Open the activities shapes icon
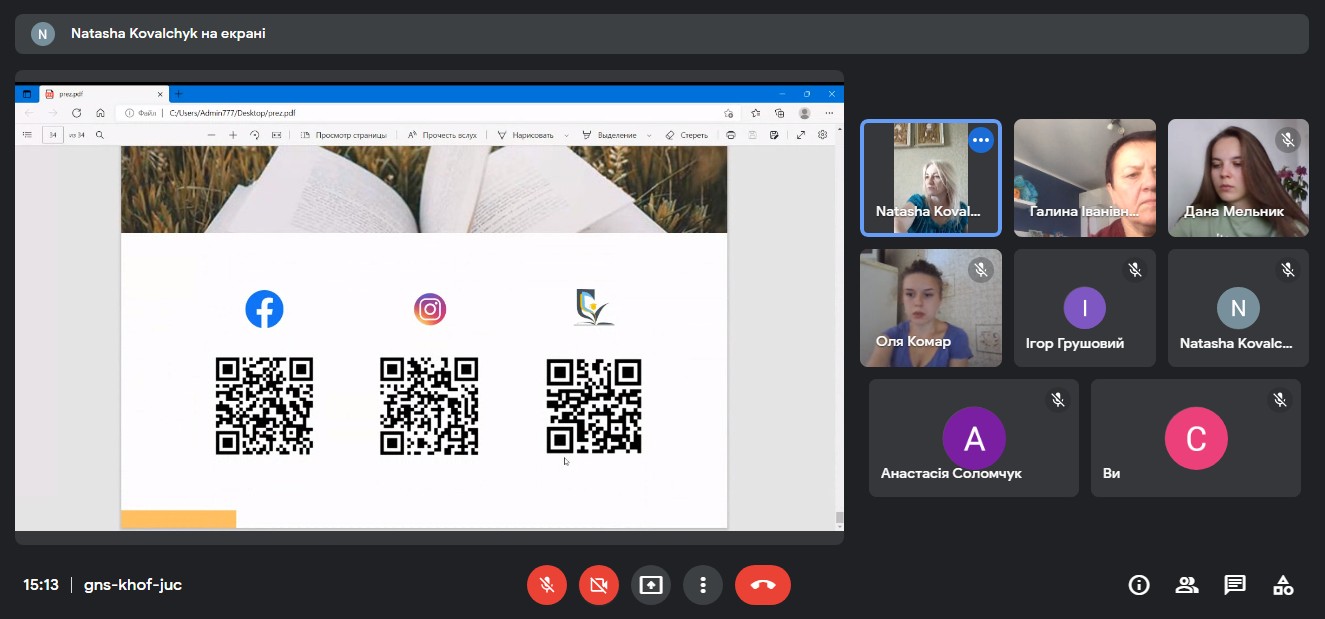The image size is (1325, 619). [1283, 585]
